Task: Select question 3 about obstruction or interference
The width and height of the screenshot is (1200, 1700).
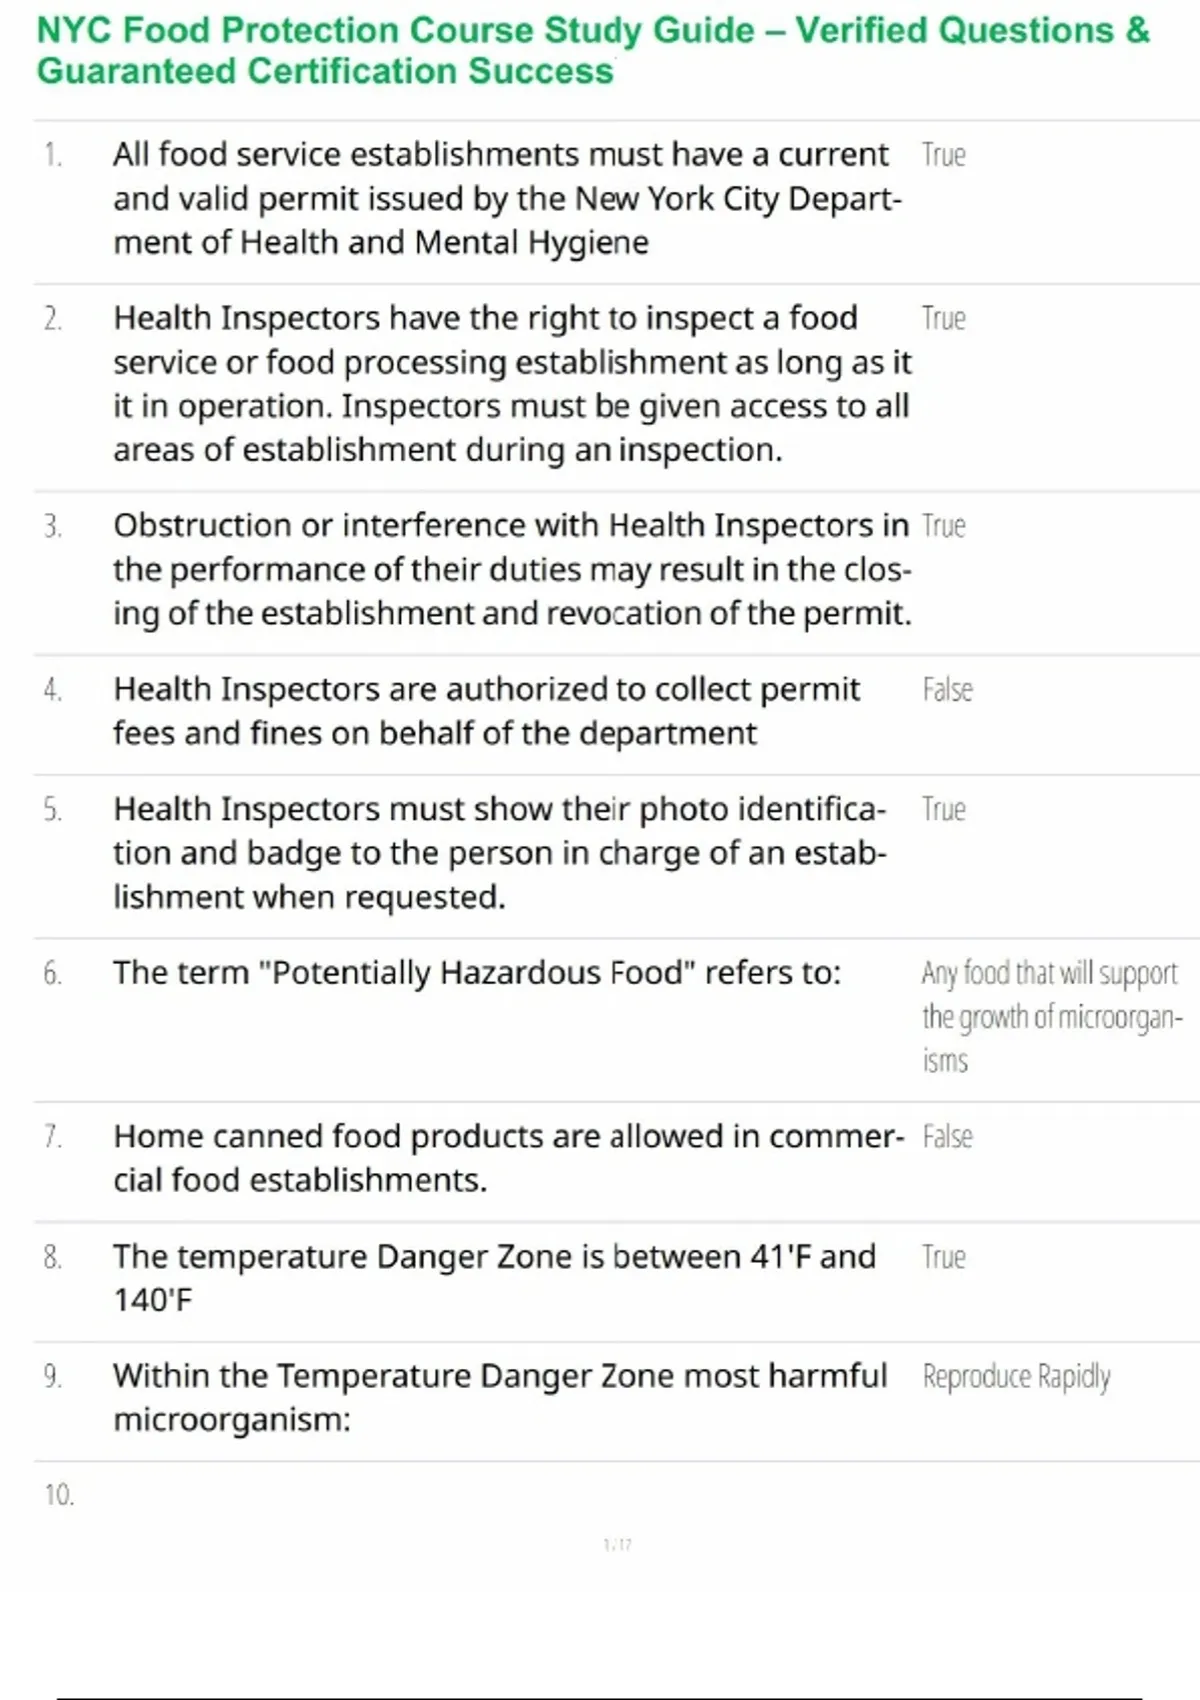Action: tap(511, 569)
